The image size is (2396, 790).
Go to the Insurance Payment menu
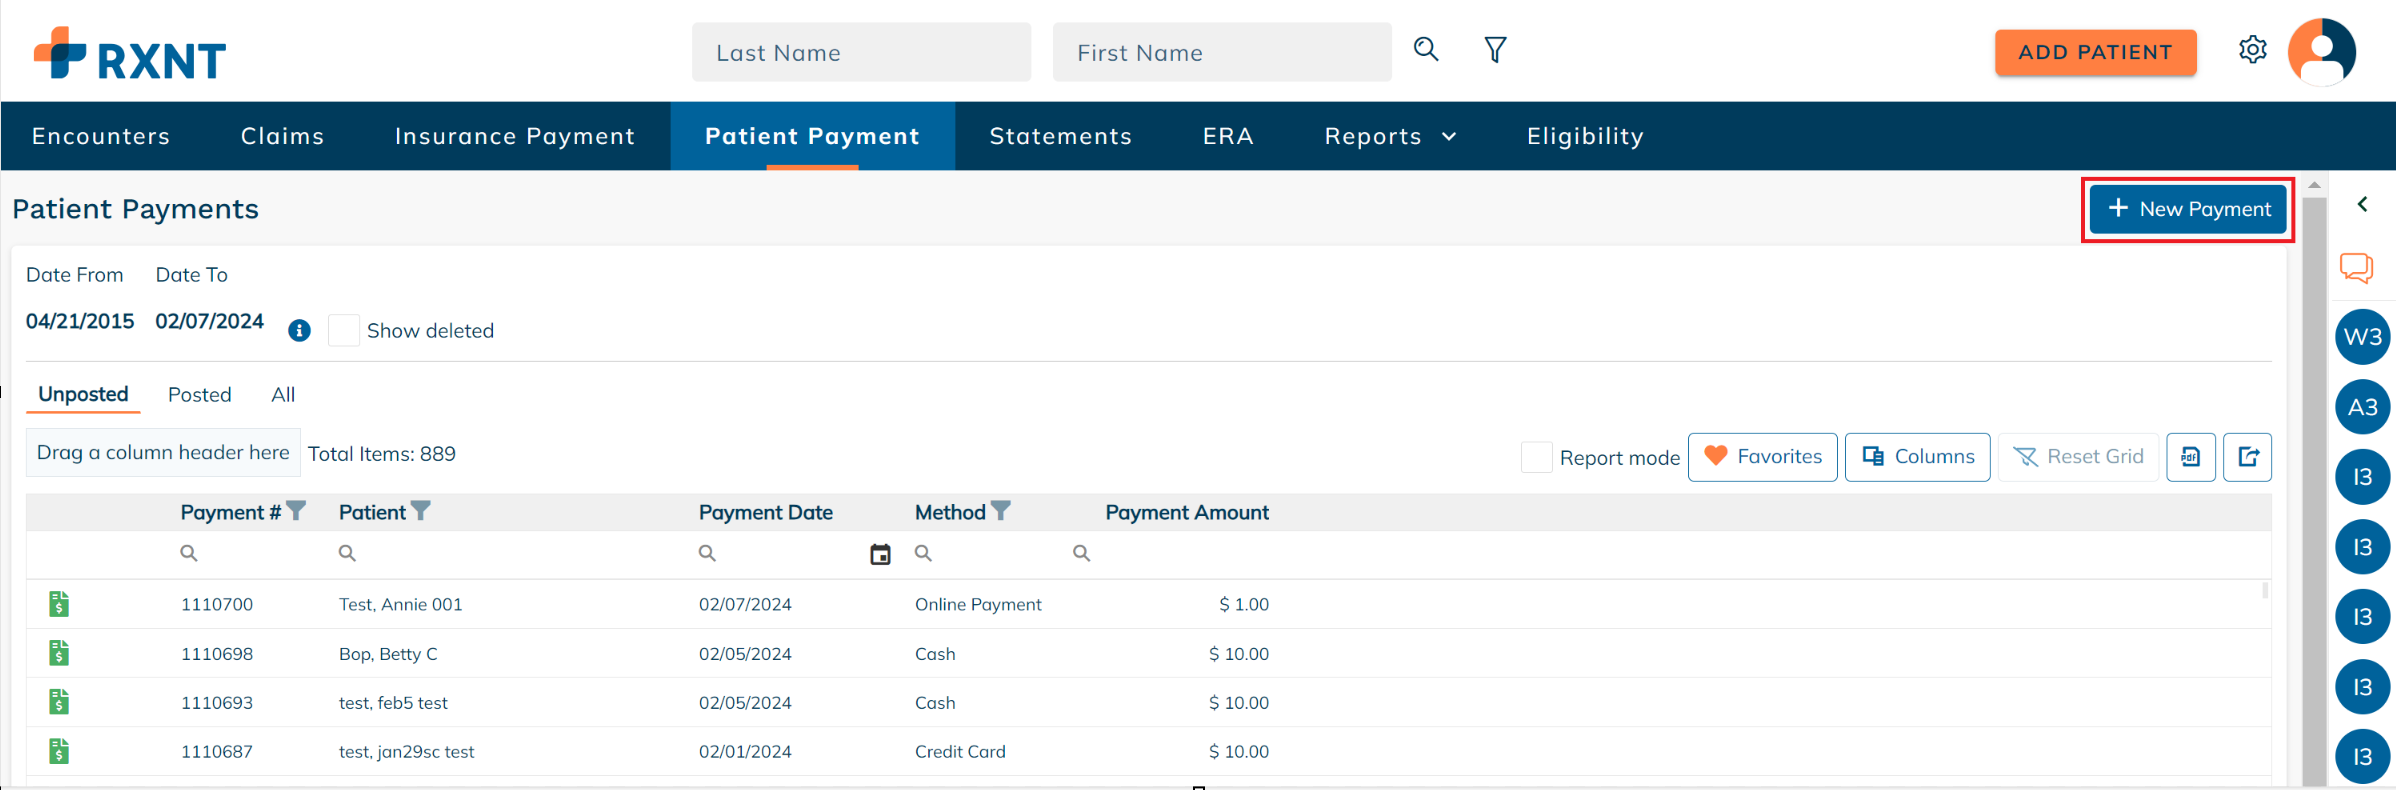tap(514, 136)
